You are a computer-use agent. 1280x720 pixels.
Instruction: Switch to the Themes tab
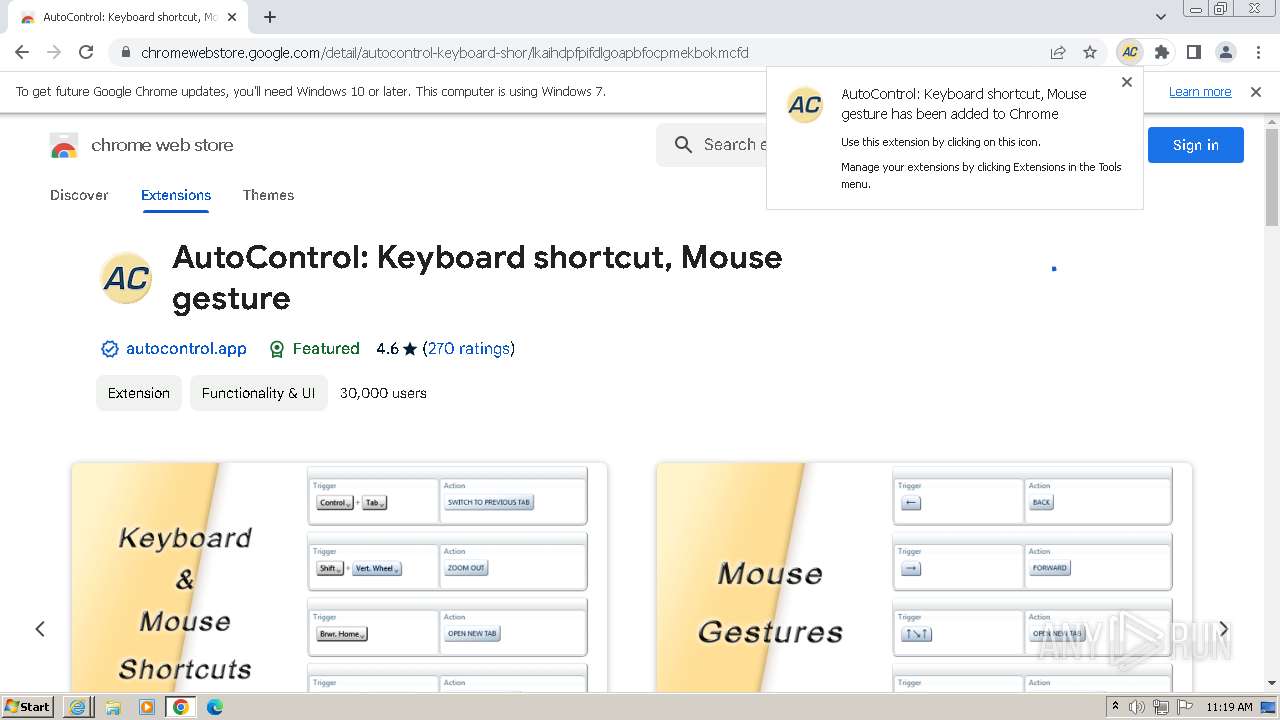268,195
